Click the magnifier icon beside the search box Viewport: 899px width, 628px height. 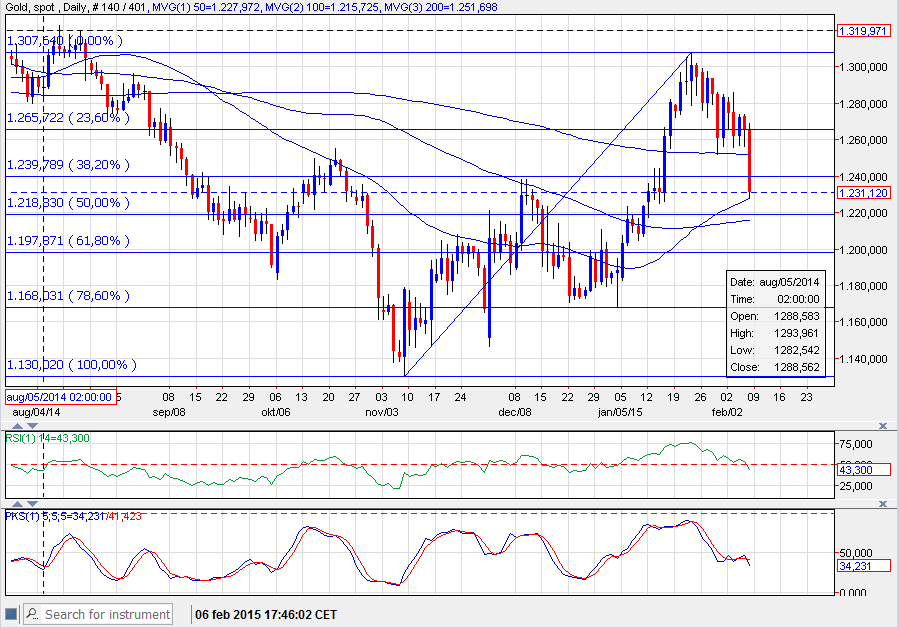pos(33,614)
